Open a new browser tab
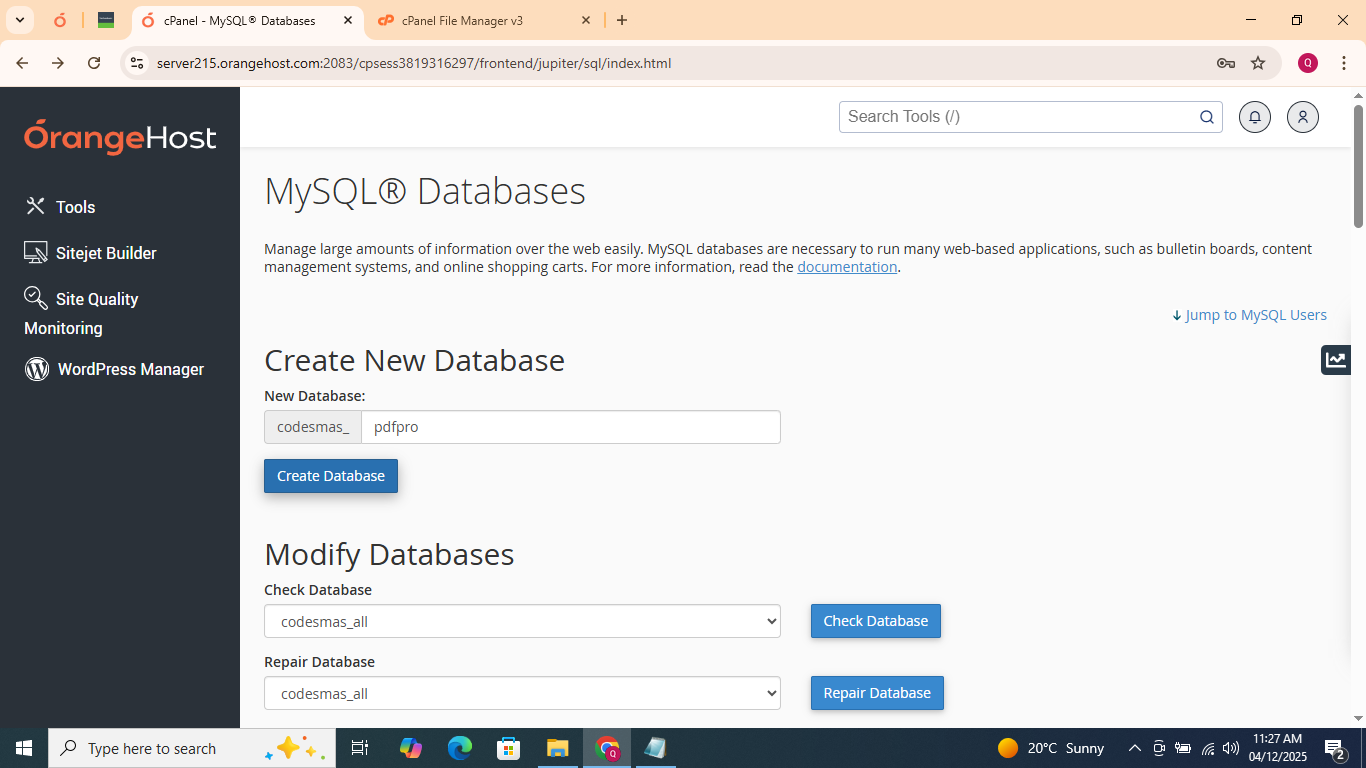 622,20
